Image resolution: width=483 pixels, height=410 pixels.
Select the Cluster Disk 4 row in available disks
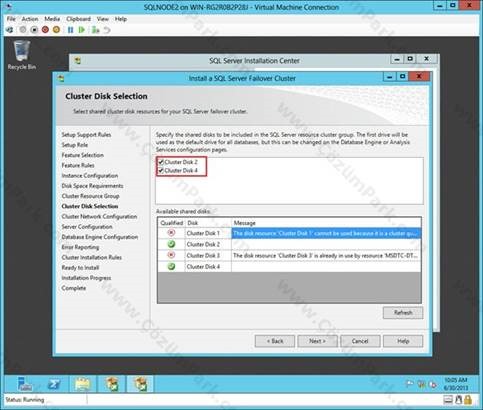tap(289, 266)
